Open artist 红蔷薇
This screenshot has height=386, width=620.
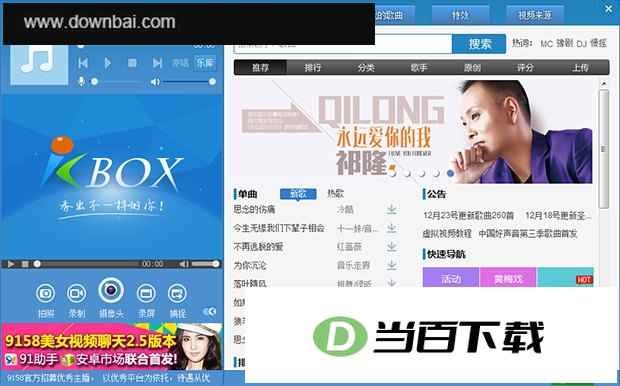[x=349, y=247]
